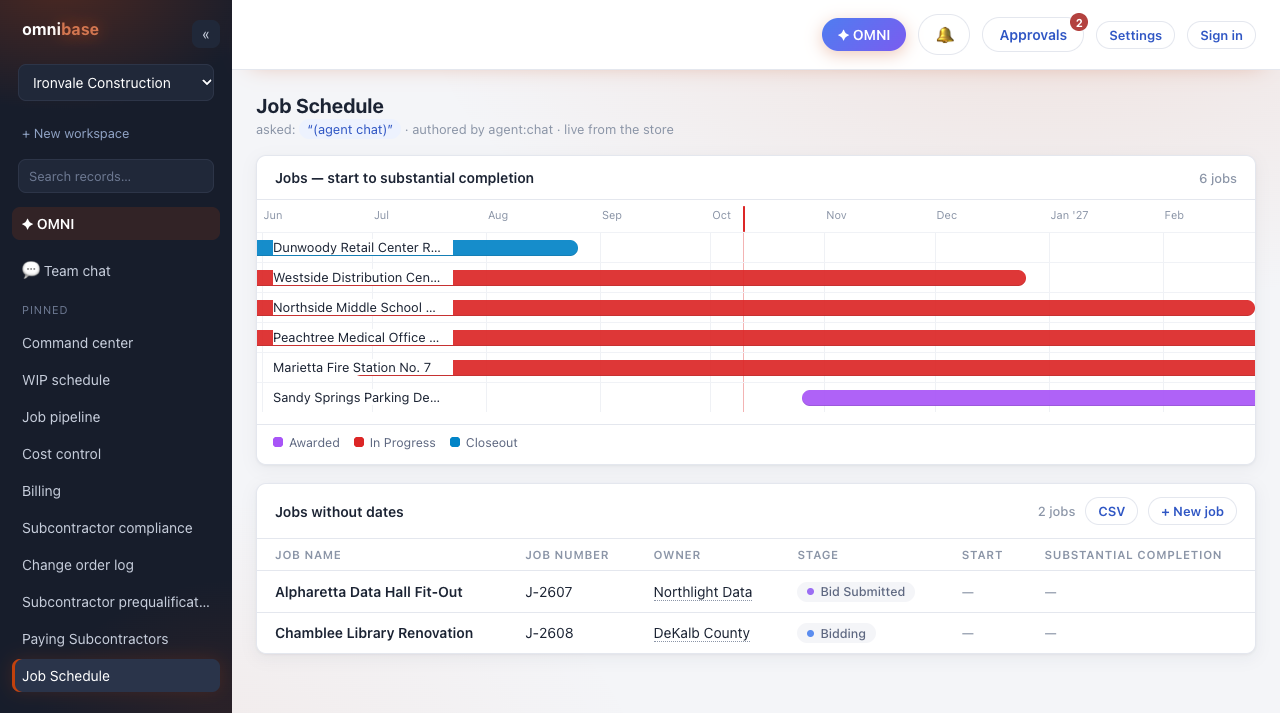Focus the Search records field

[116, 176]
